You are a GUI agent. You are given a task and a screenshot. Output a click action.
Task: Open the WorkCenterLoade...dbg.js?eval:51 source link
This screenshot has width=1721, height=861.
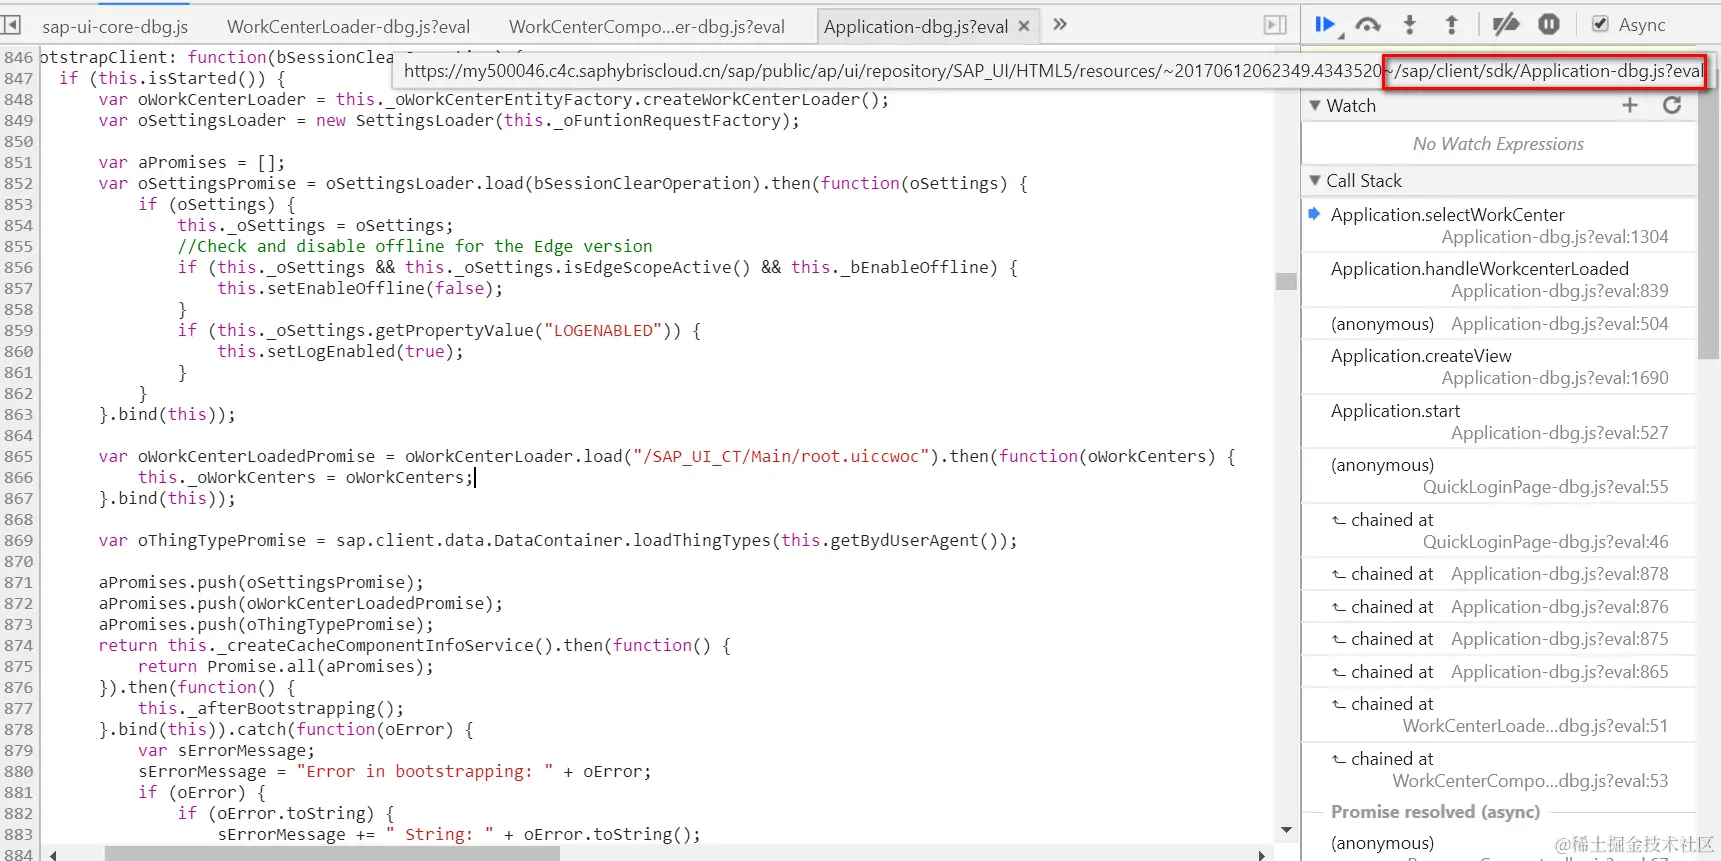point(1536,726)
